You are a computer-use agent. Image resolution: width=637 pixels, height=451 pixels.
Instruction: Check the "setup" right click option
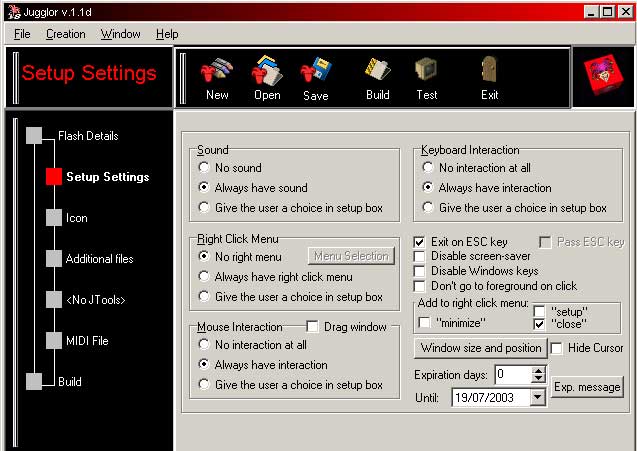540,312
